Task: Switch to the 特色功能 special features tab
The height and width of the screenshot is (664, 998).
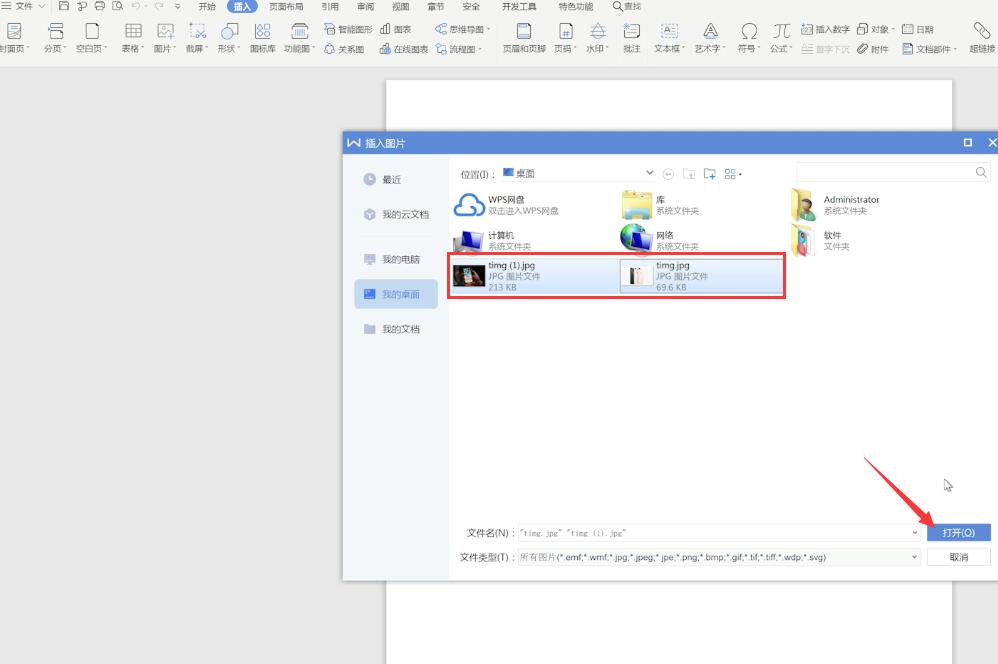Action: click(x=575, y=6)
